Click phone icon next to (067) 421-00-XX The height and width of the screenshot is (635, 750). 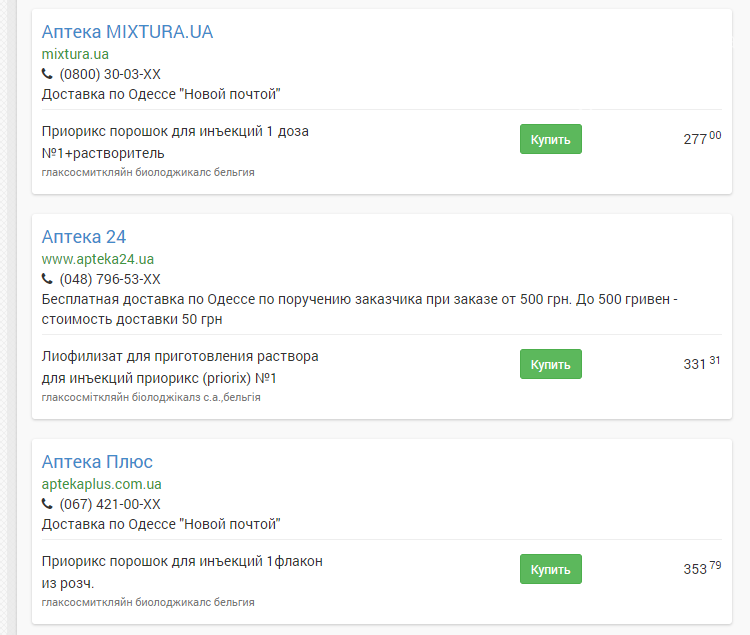(47, 504)
